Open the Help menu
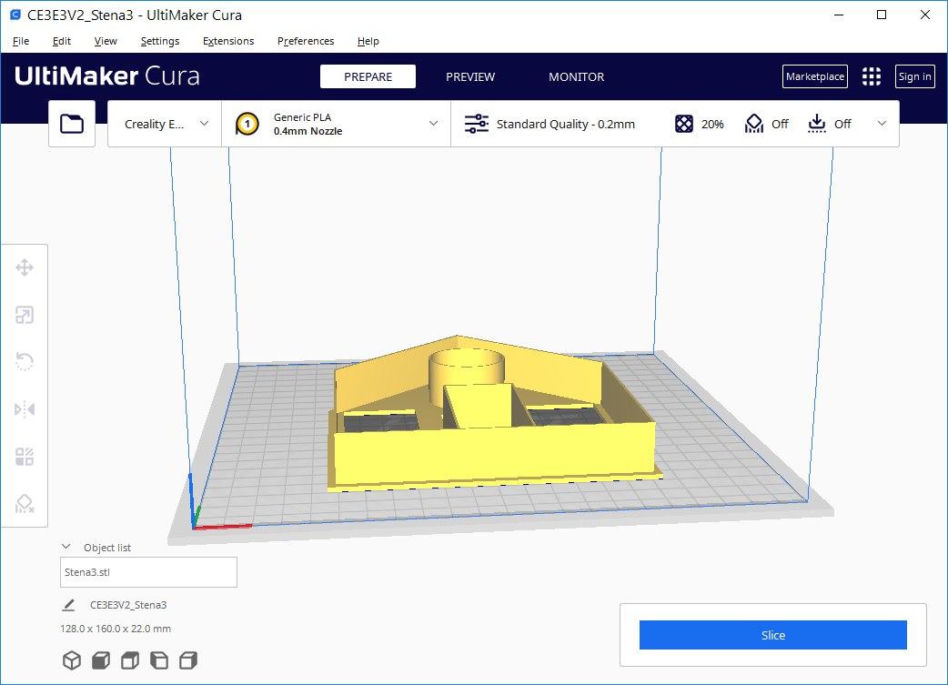Viewport: 948px width, 685px height. coord(368,41)
